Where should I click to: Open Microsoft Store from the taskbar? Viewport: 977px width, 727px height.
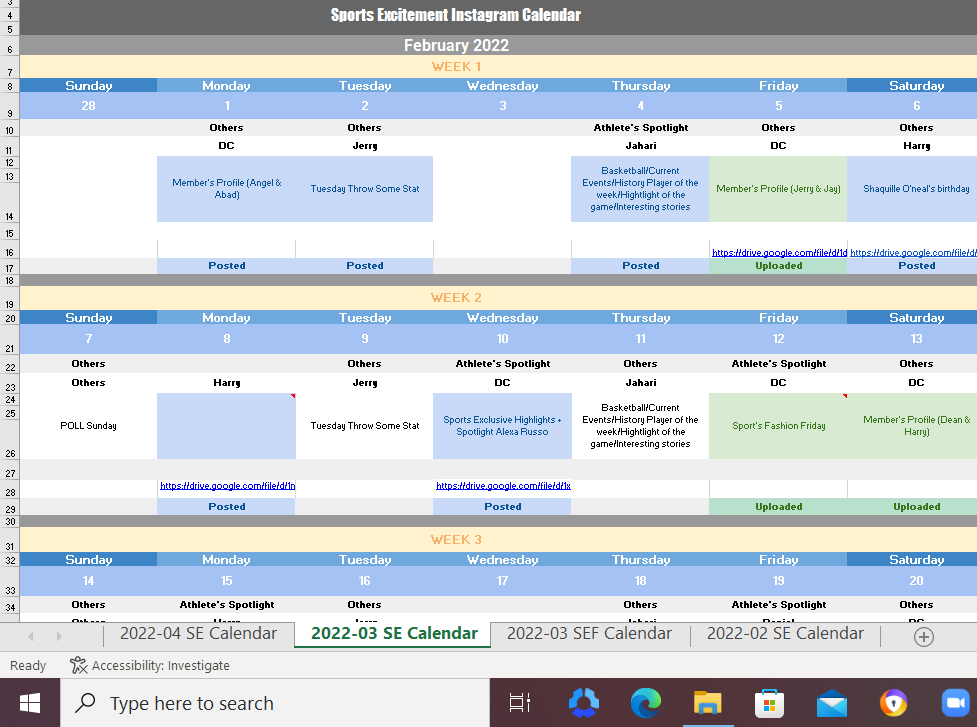pos(770,703)
